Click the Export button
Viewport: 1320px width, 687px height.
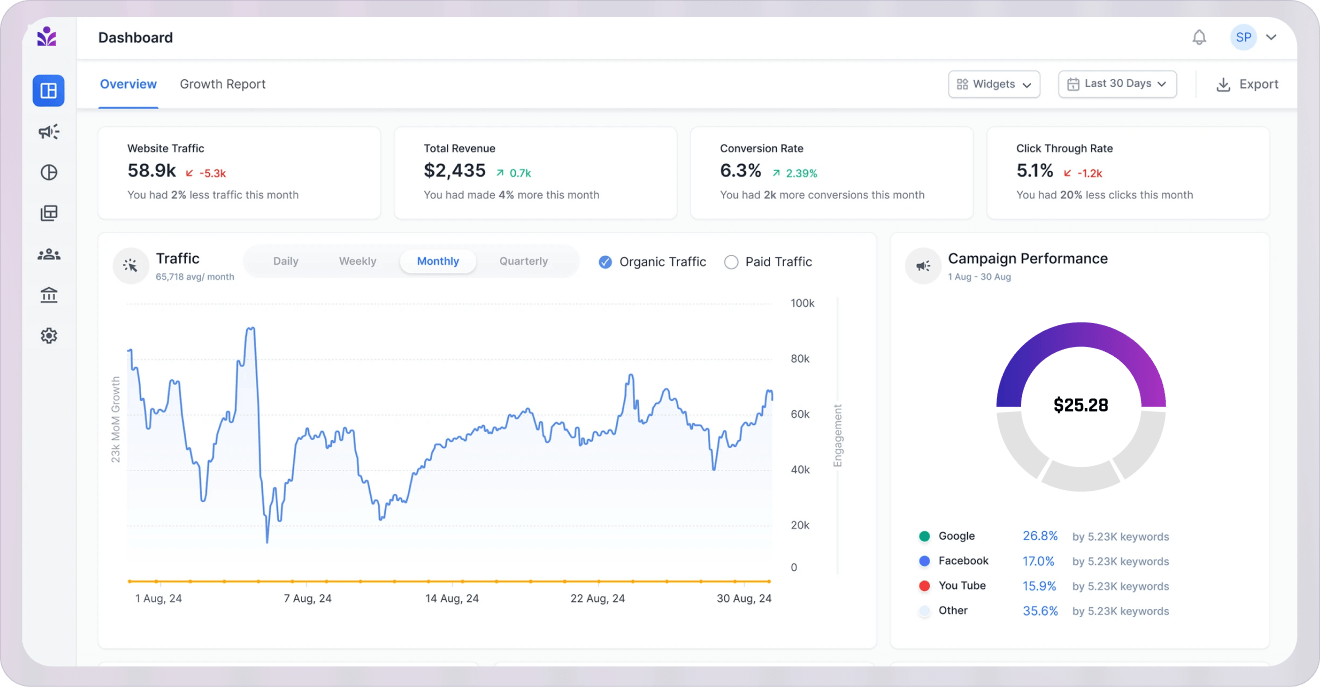point(1247,84)
